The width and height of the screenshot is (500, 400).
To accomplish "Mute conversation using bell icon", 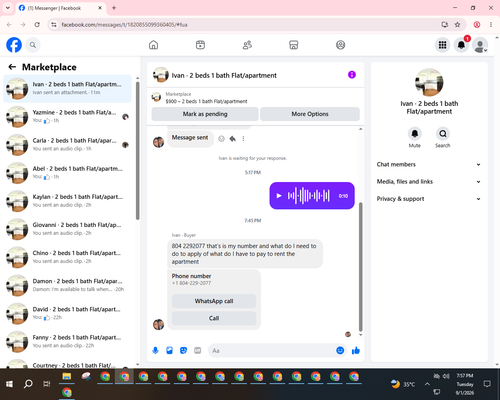I will click(415, 134).
